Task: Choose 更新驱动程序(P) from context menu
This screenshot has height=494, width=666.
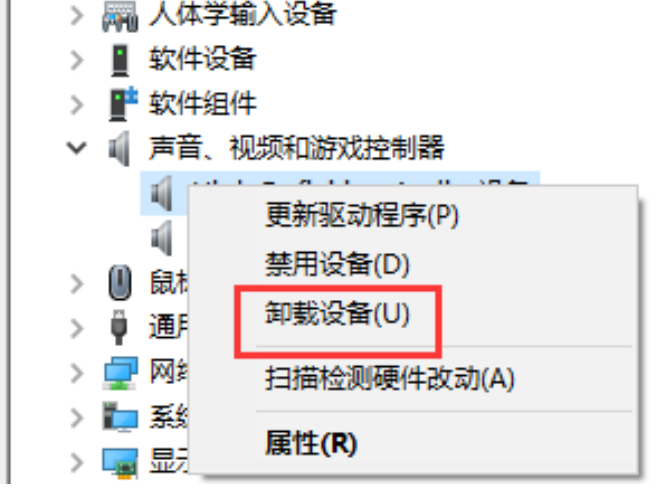Action: pos(362,215)
